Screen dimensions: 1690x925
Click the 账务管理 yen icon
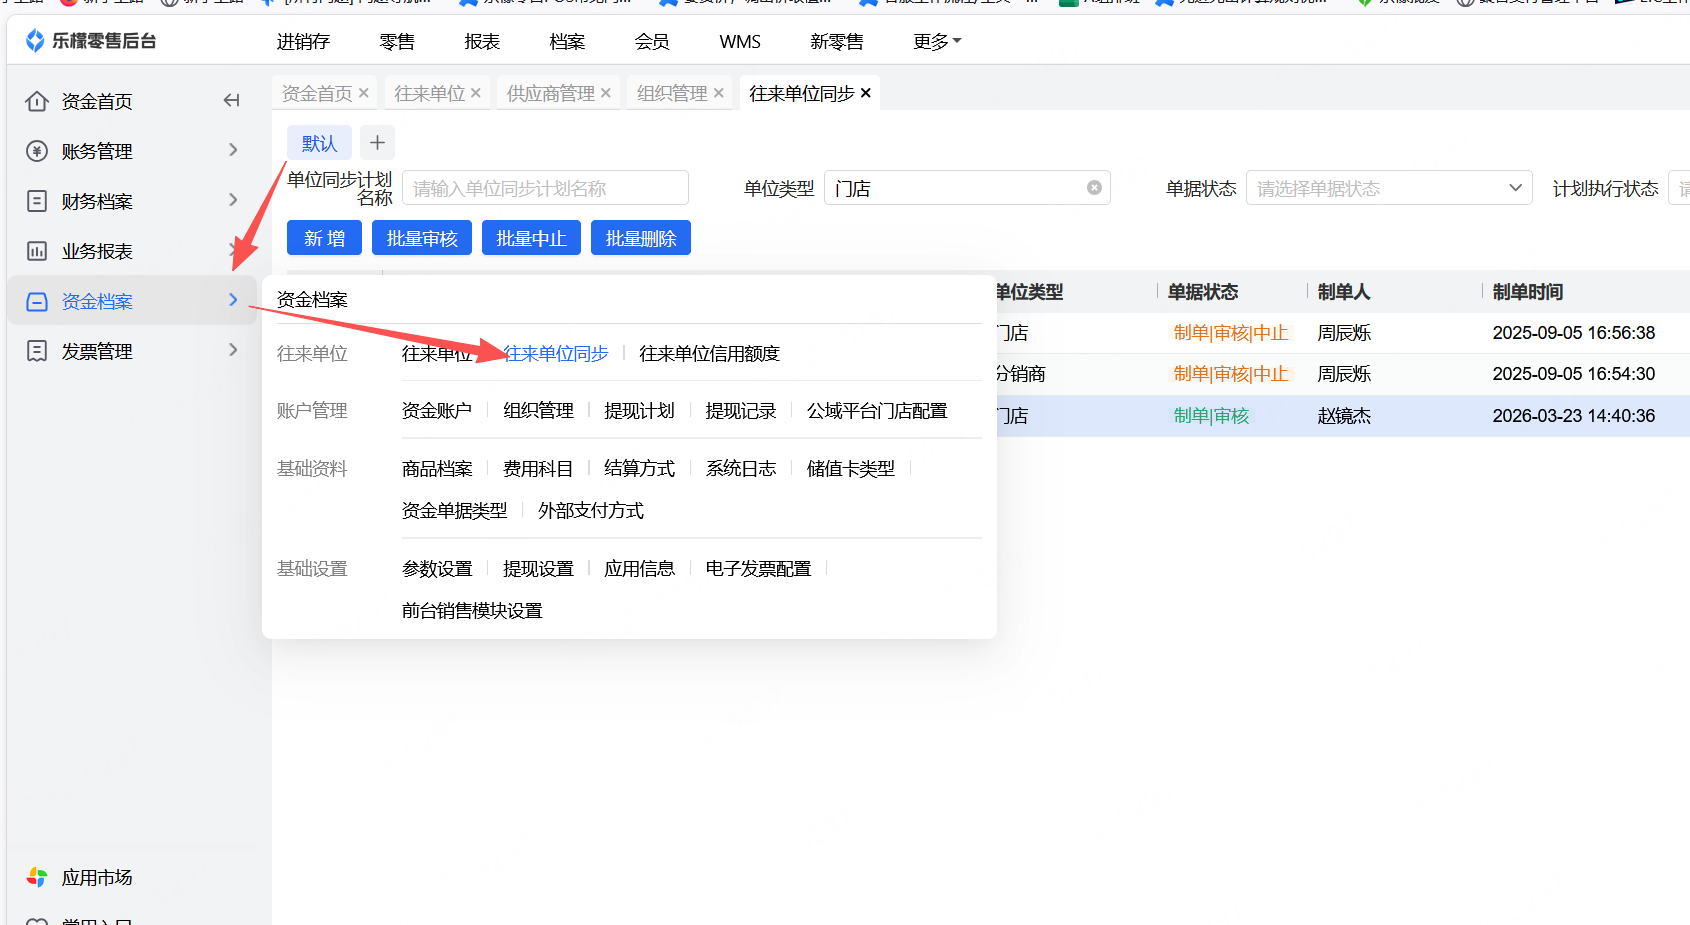pos(37,151)
